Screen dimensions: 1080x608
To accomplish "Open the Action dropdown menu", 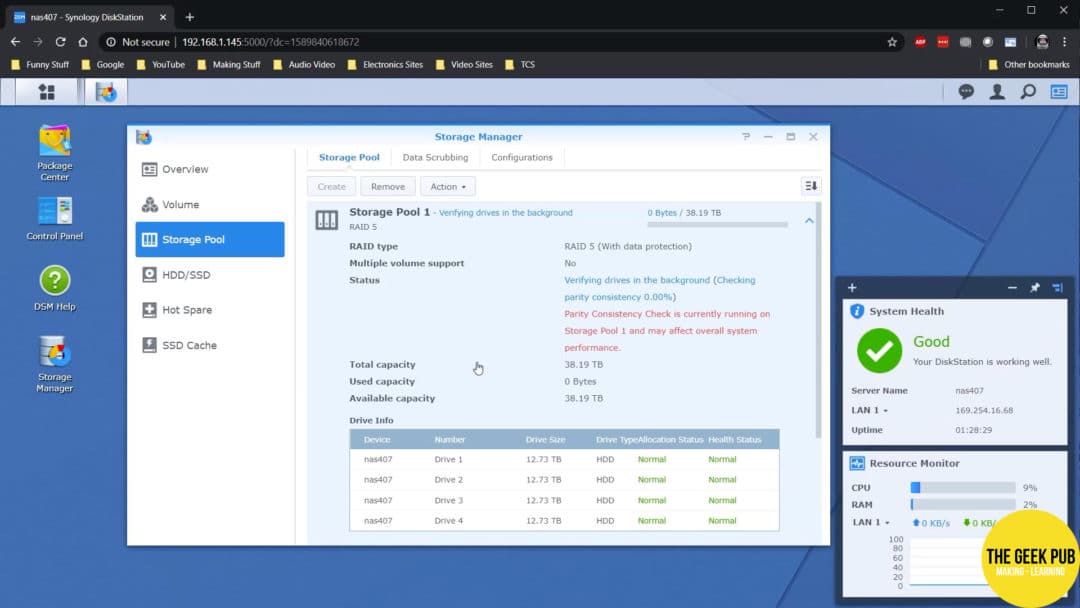I will [x=447, y=186].
